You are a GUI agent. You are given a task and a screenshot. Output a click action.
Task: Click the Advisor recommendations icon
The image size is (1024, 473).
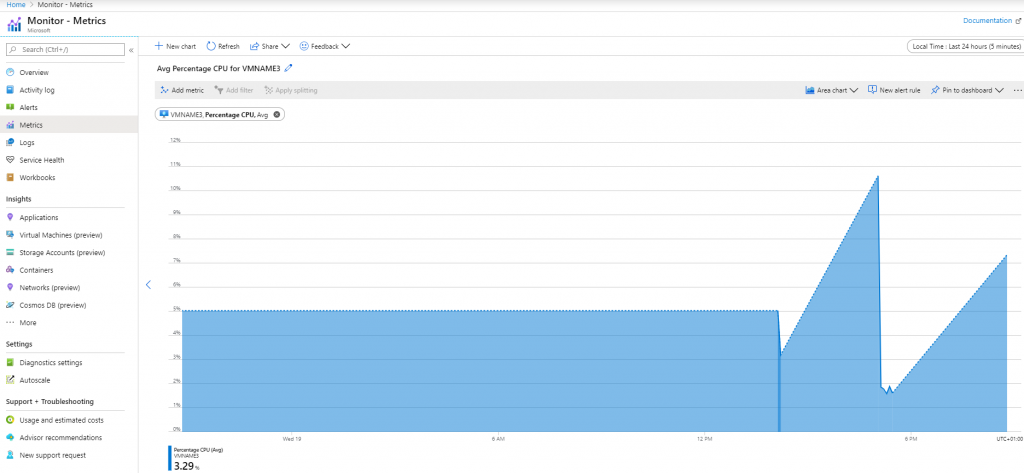(x=10, y=438)
